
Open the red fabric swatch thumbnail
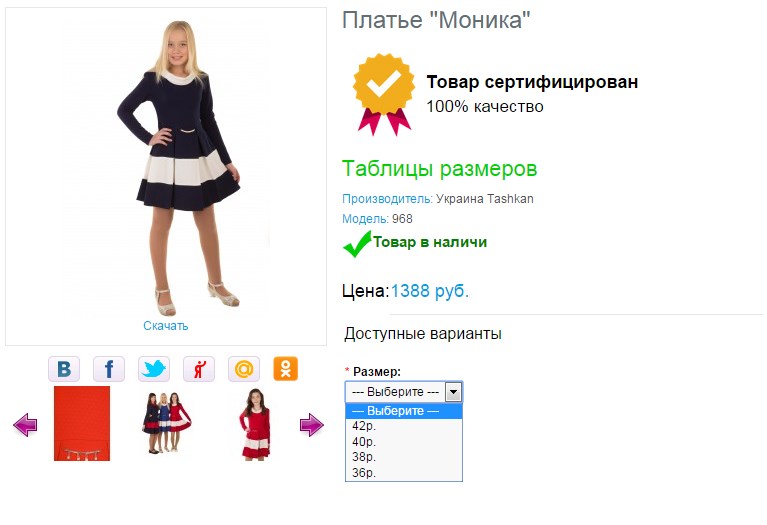click(82, 423)
